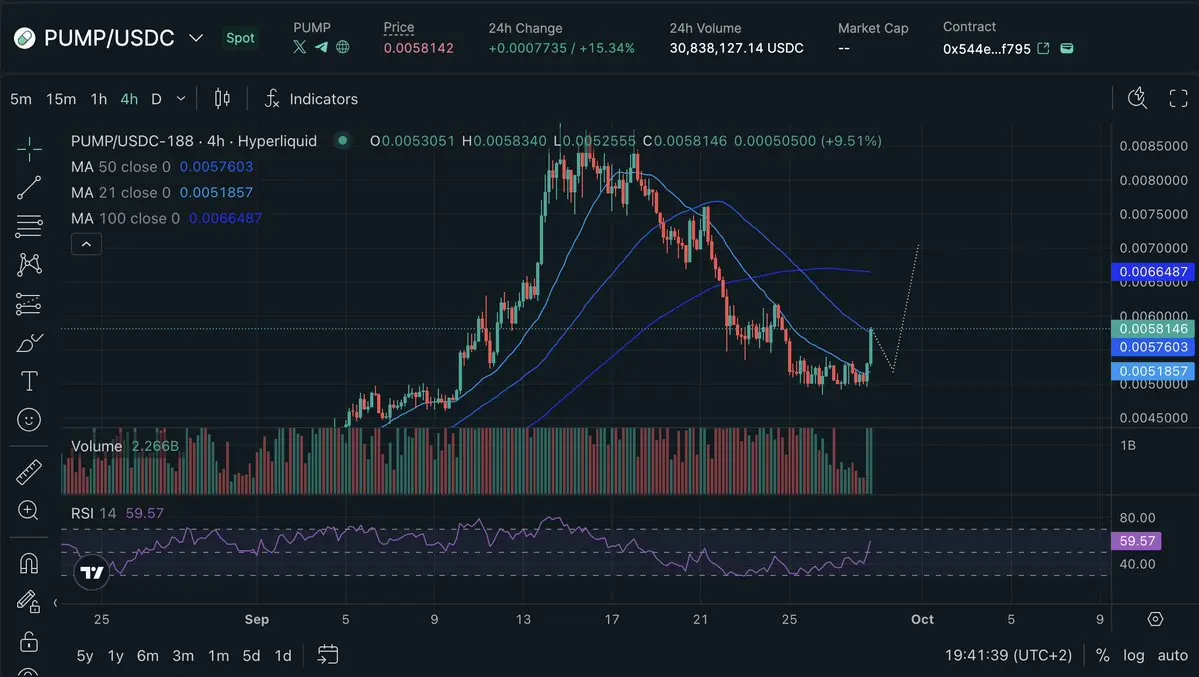
Task: Select the crosshair cursor tool
Action: click(29, 149)
